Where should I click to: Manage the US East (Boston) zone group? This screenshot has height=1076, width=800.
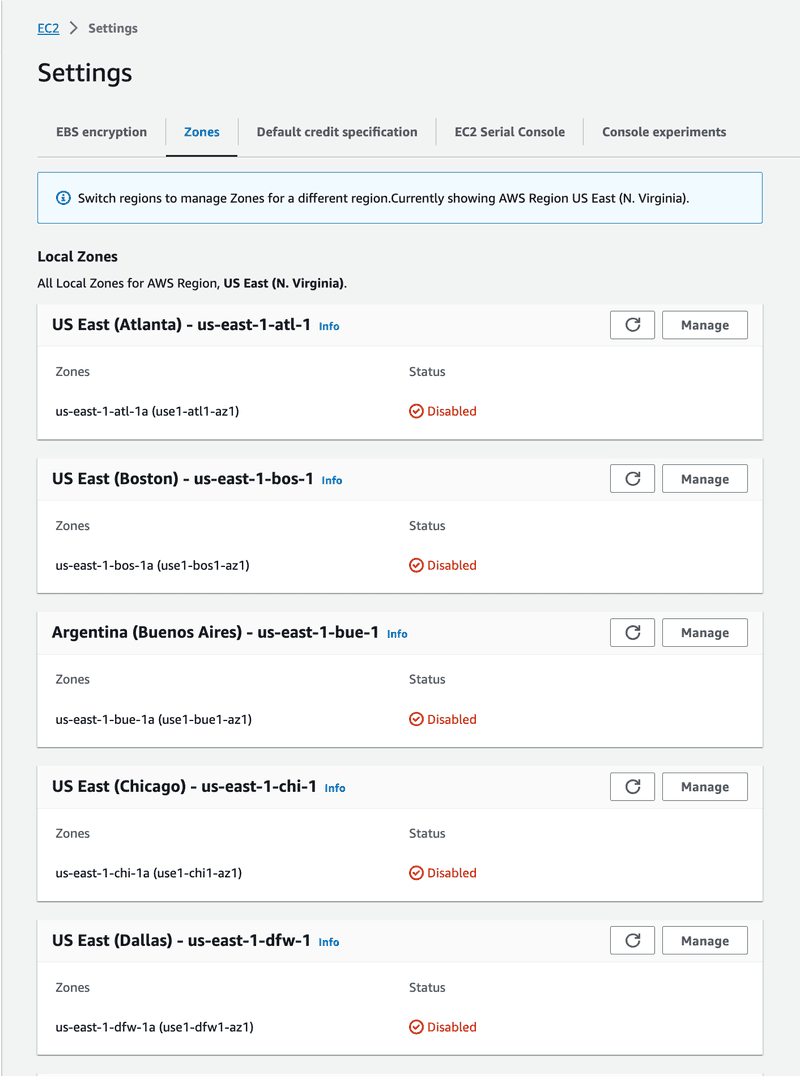pyautogui.click(x=705, y=479)
